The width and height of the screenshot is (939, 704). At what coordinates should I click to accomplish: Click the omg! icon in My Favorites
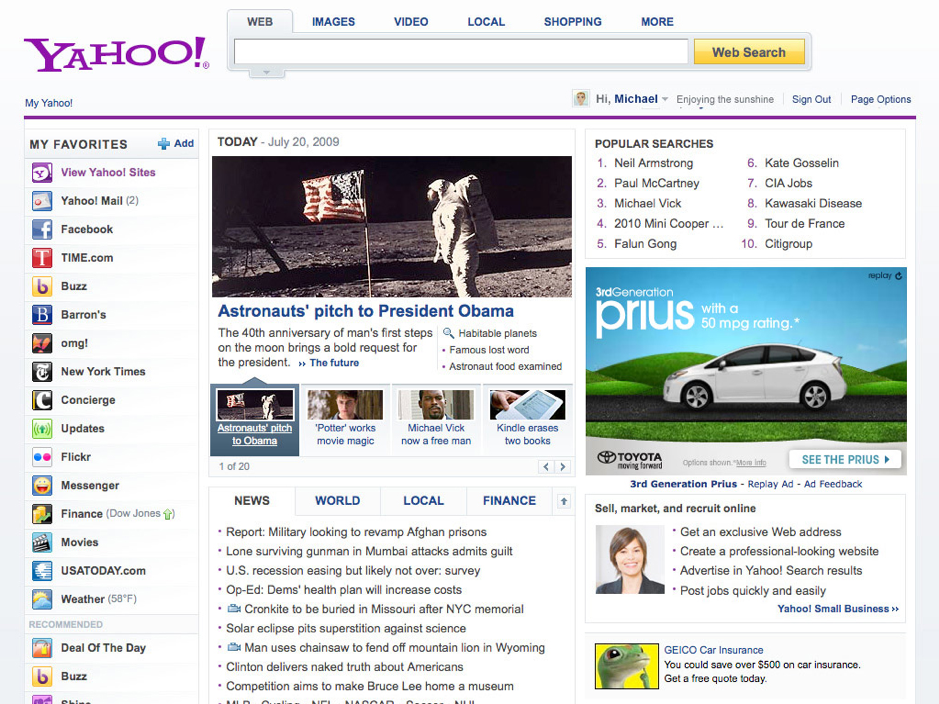pyautogui.click(x=40, y=343)
